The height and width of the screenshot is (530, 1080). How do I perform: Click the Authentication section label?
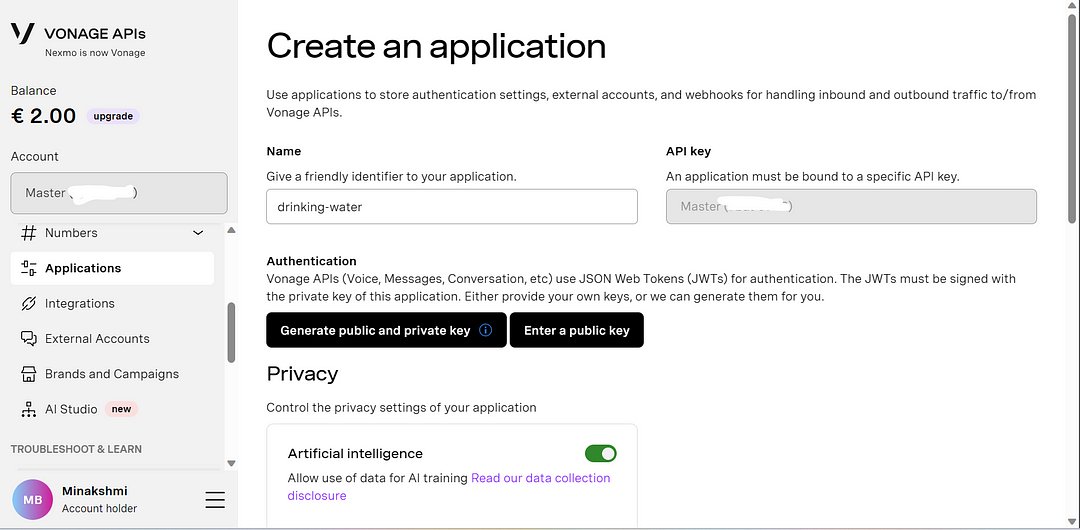click(x=311, y=261)
